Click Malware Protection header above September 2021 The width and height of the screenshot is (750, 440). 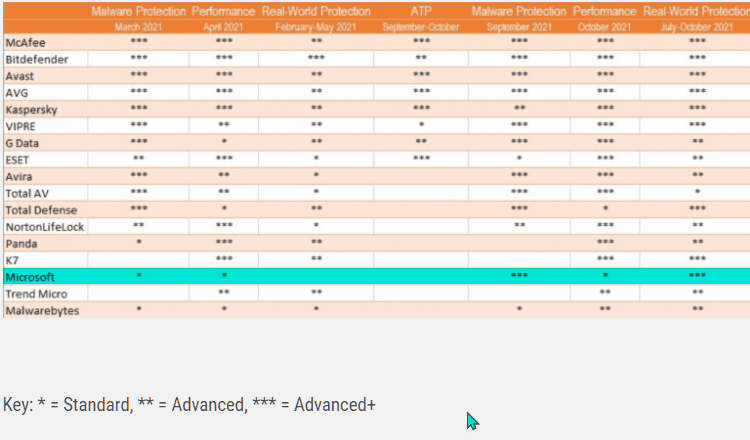pyautogui.click(x=519, y=11)
